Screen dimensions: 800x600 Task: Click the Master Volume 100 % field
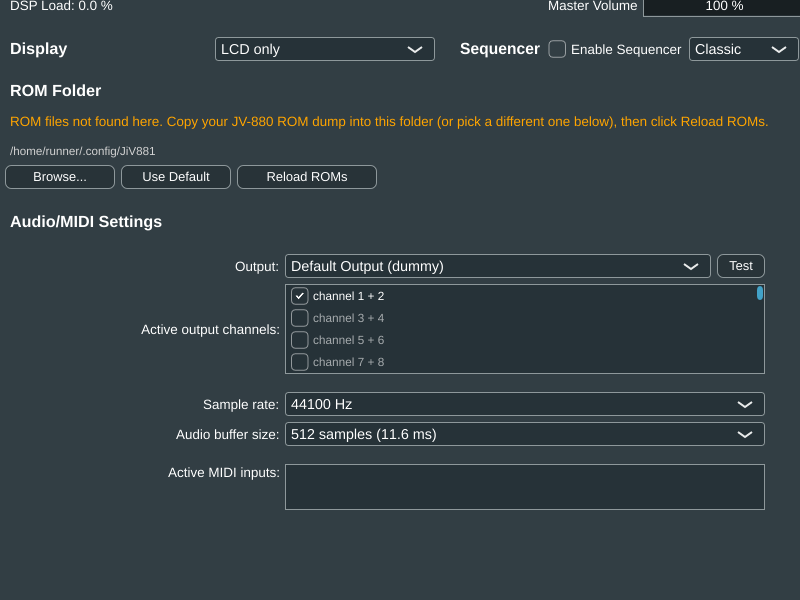(x=721, y=7)
